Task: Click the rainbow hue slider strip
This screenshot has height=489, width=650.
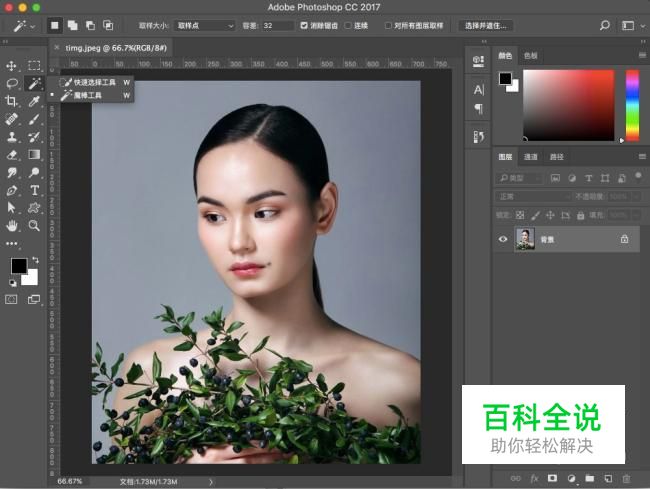Action: point(632,105)
